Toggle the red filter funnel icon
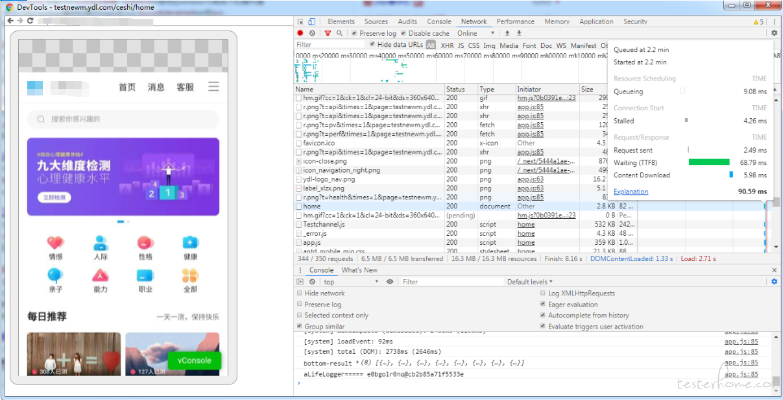Image resolution: width=783 pixels, height=400 pixels. pos(328,33)
